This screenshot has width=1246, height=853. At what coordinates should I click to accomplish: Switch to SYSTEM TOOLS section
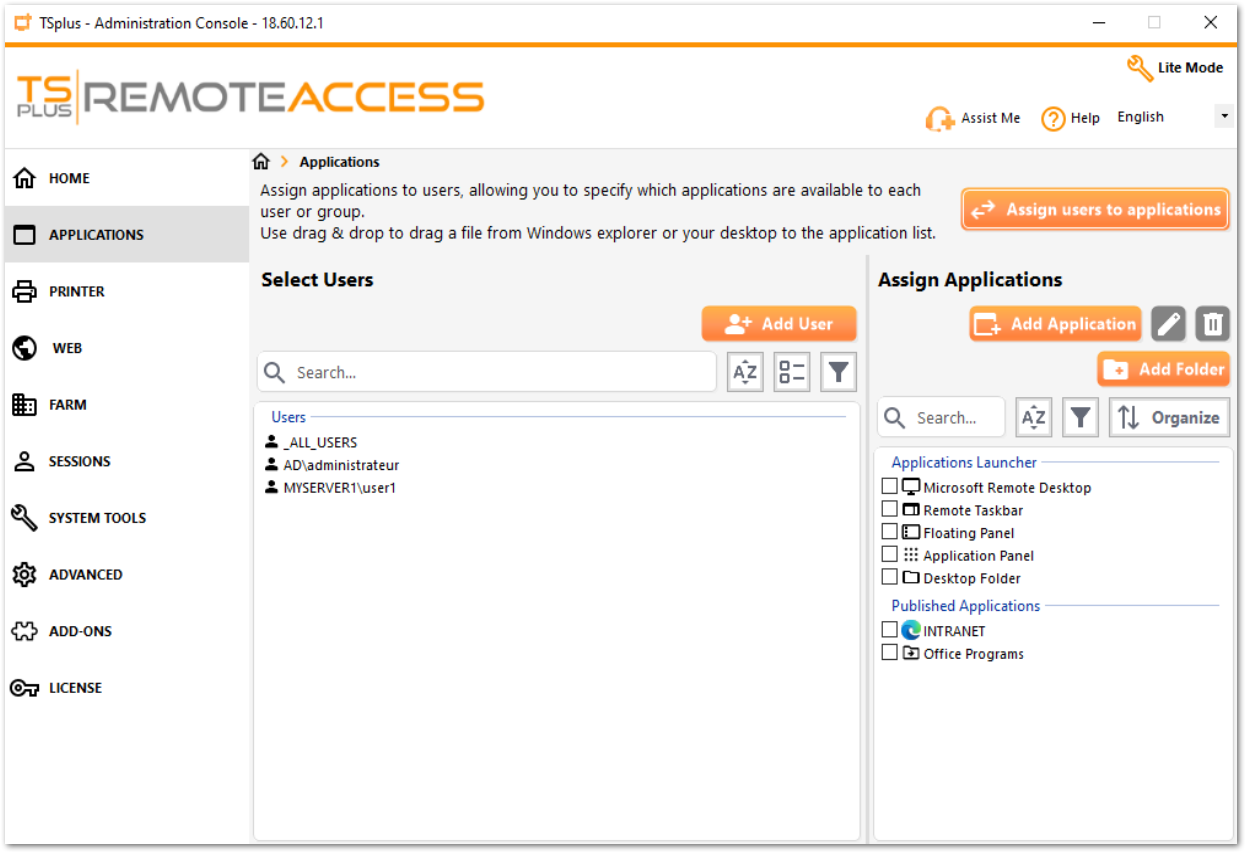click(96, 517)
